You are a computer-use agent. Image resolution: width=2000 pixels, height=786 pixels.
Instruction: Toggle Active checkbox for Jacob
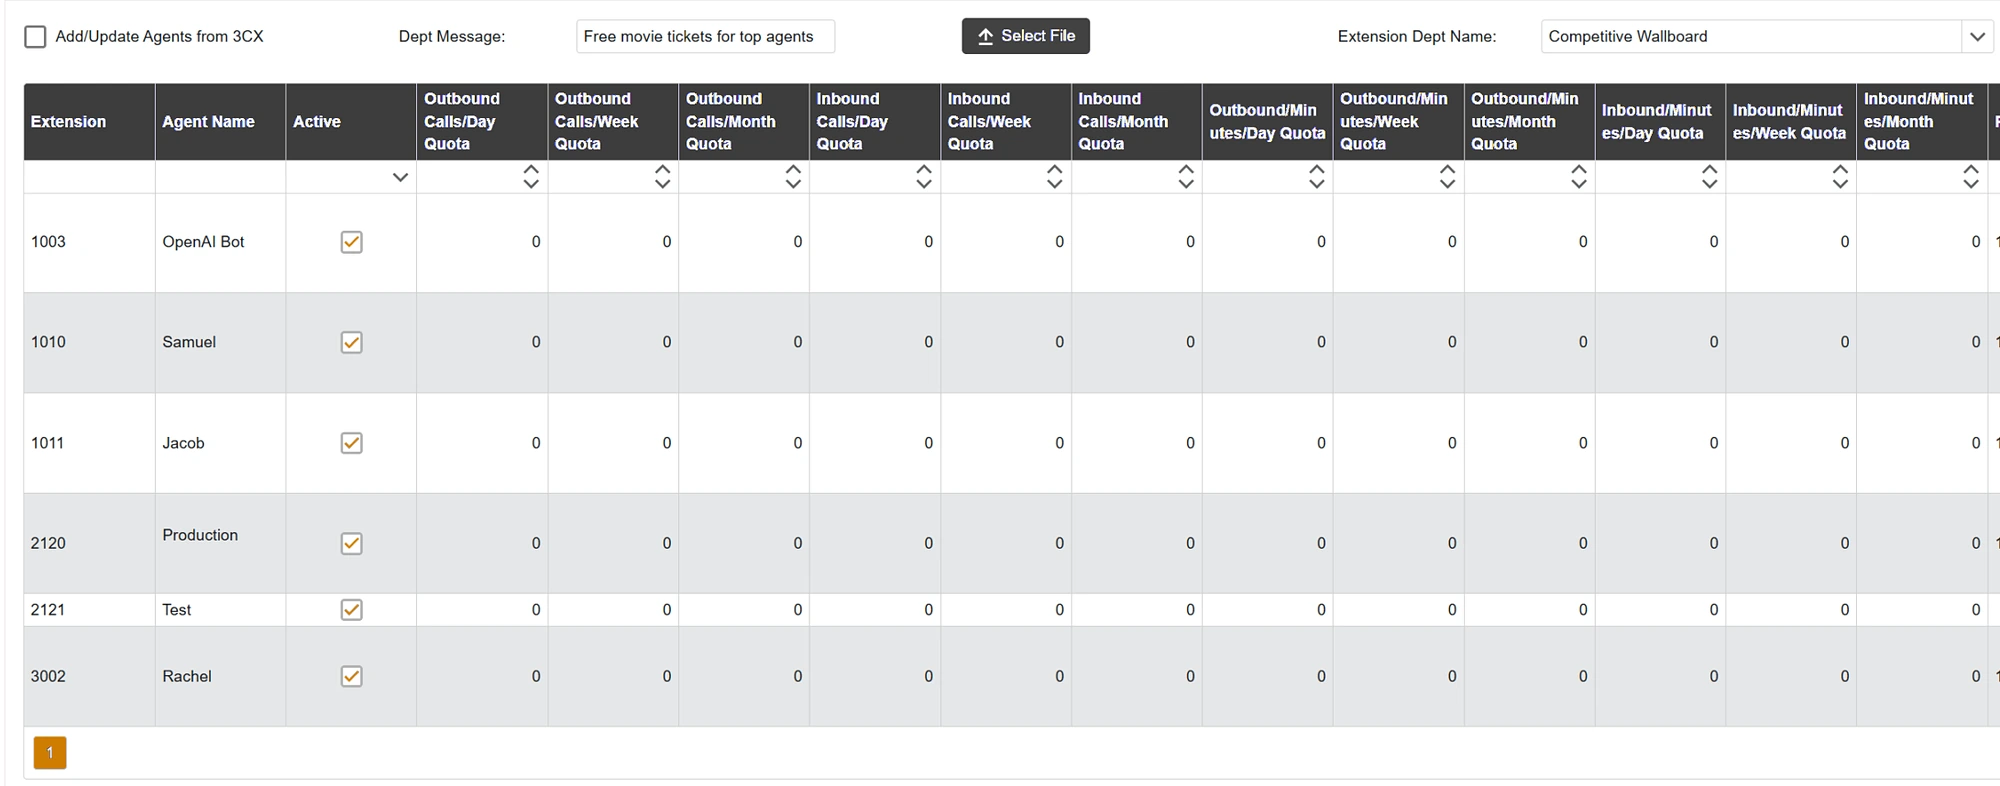point(351,443)
